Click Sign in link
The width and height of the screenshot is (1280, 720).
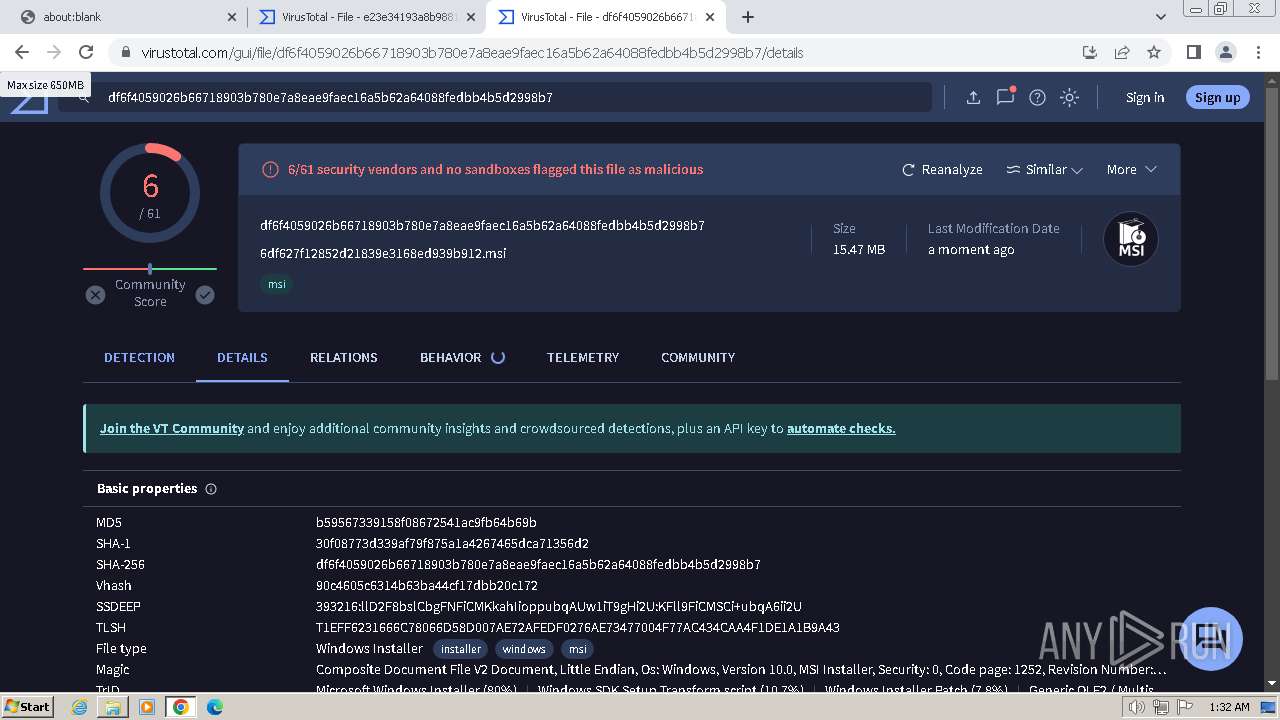point(1145,97)
